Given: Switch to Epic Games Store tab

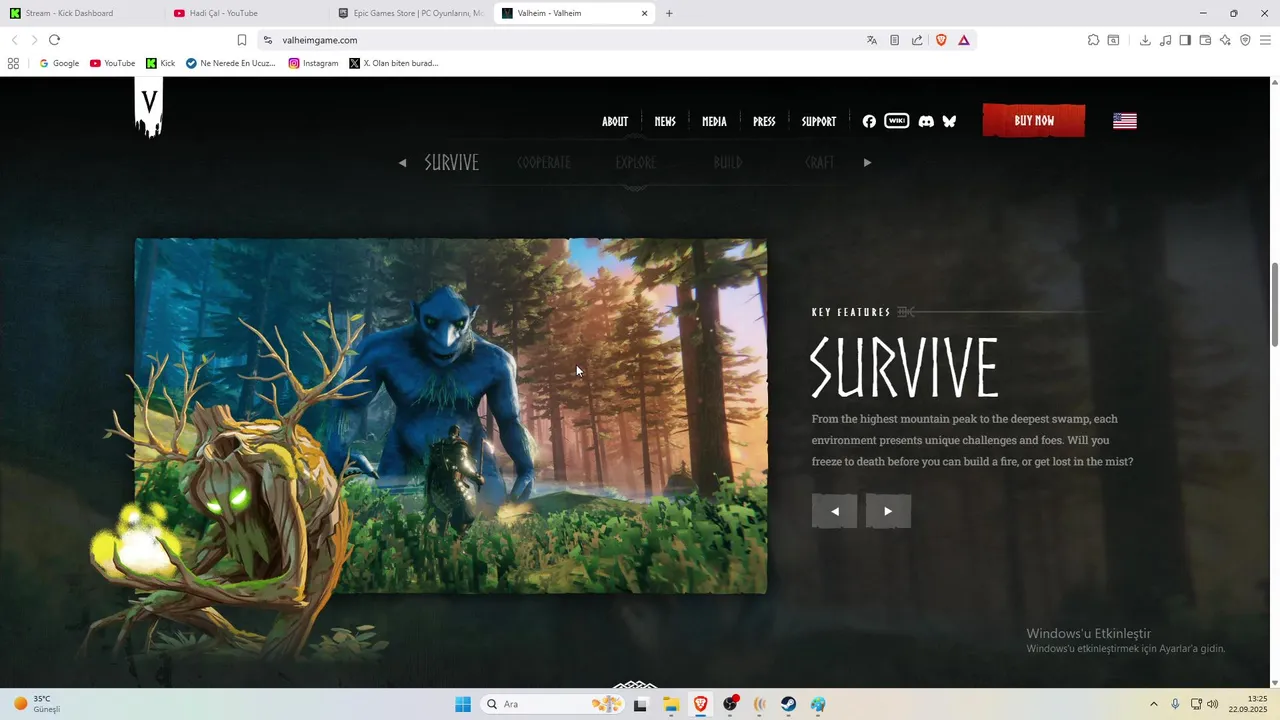Looking at the screenshot, I should click(411, 13).
